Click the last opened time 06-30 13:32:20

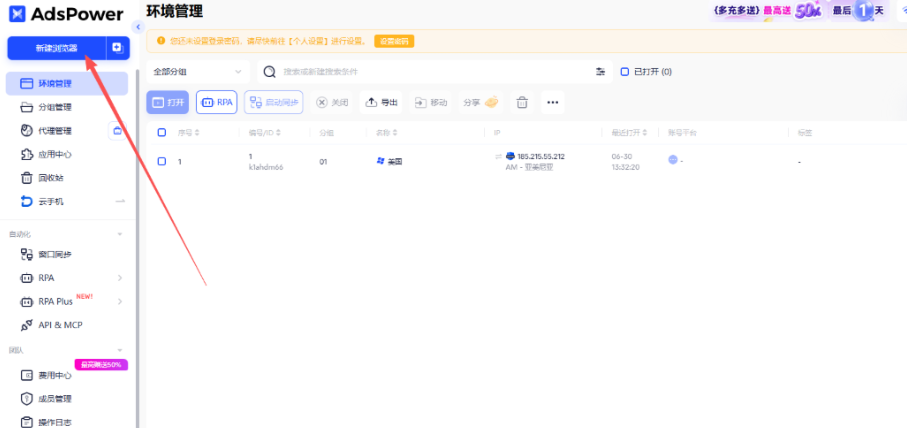click(628, 161)
